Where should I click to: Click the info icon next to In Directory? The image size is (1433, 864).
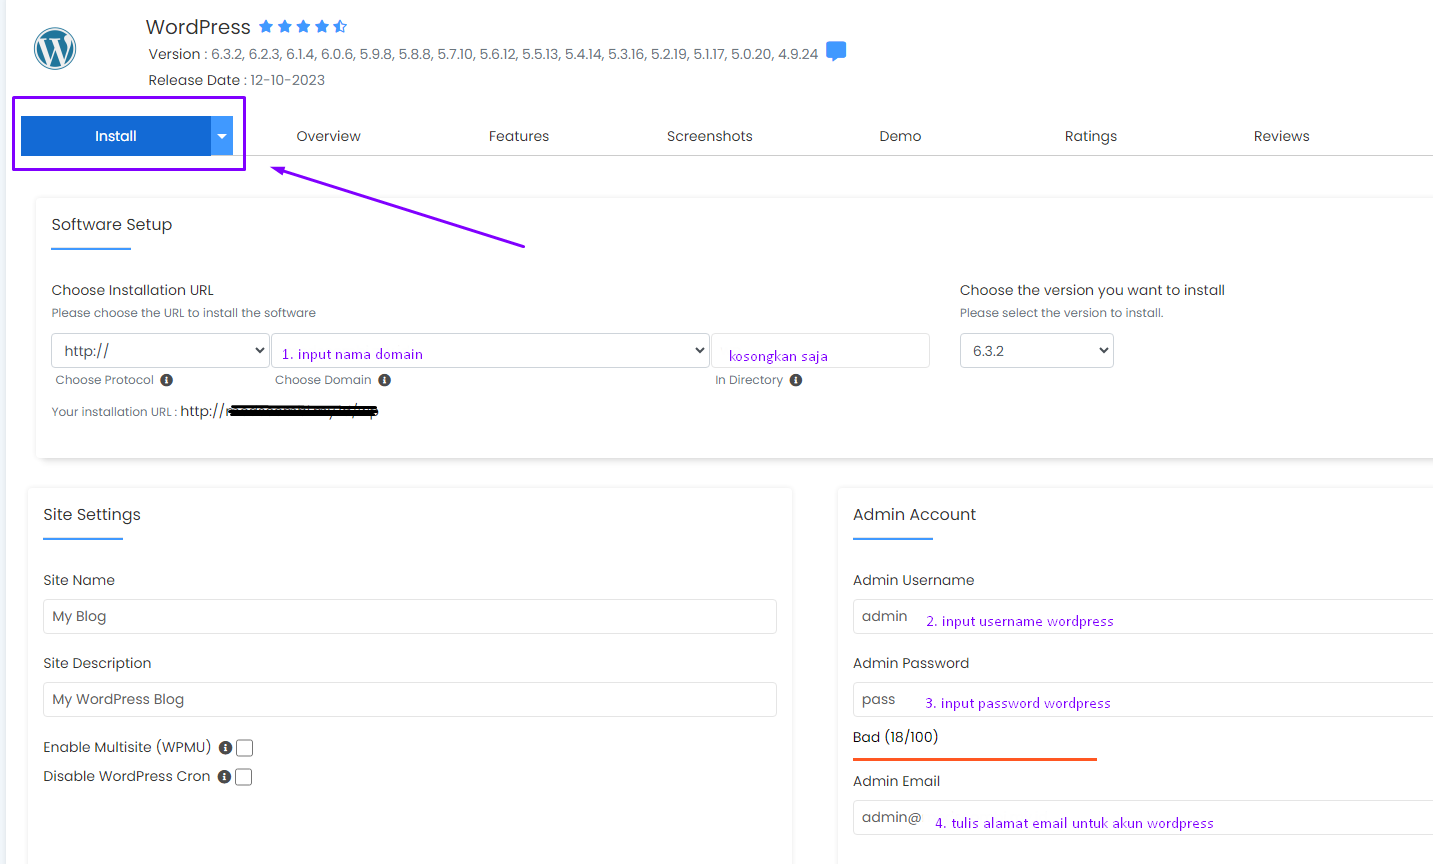tap(796, 380)
